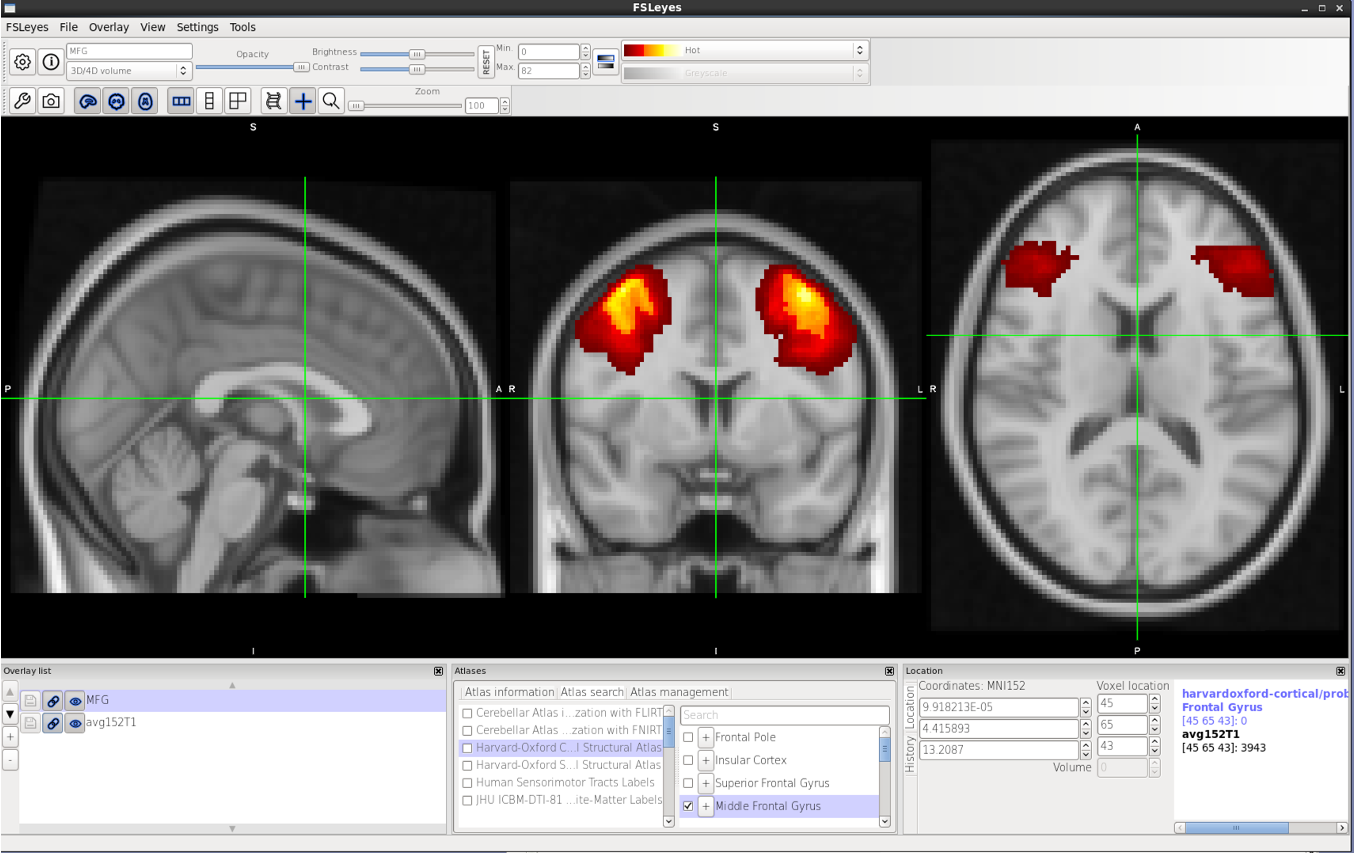Click the invert colour map icon
Screen dimensions: 1354x854
tap(605, 62)
